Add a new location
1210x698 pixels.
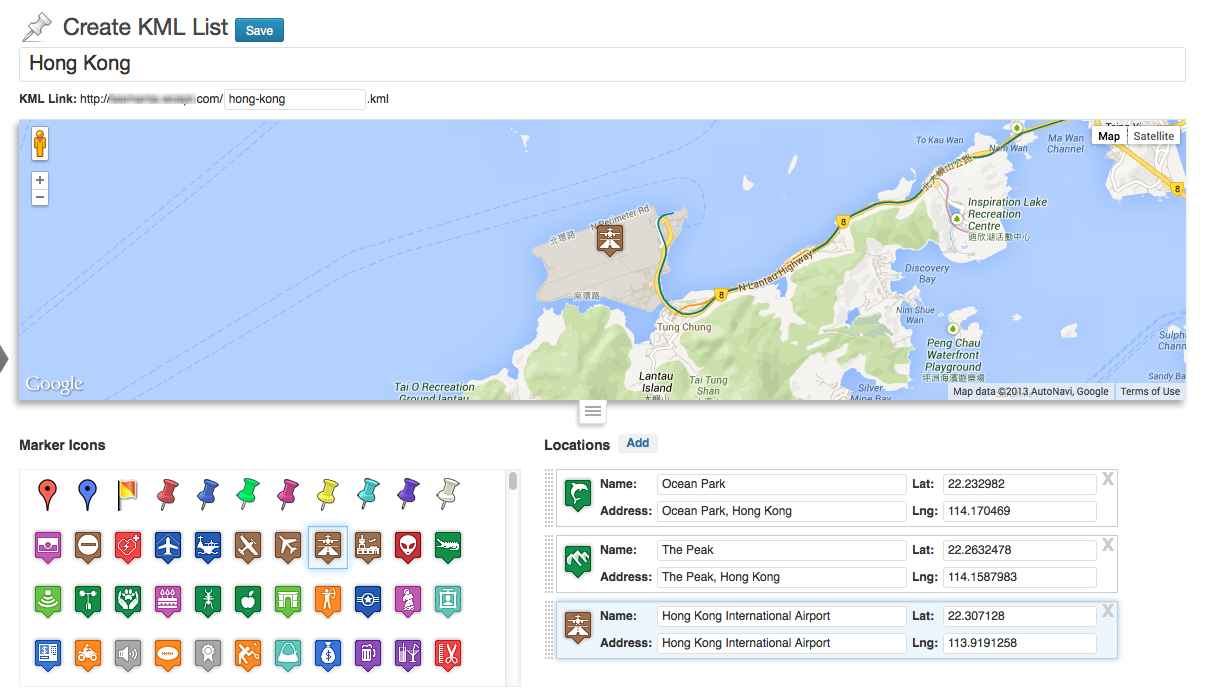[638, 443]
